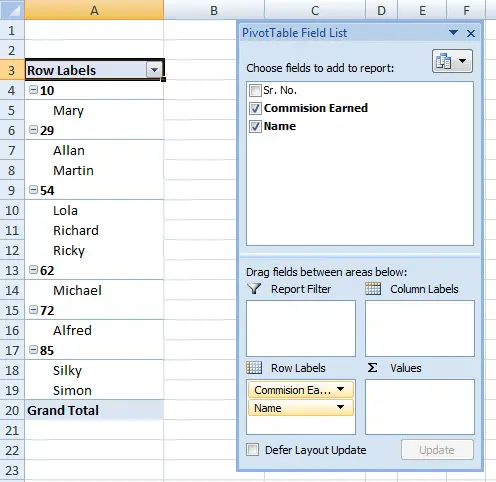Open the field list layout options icon
Image resolution: width=496 pixels, height=482 pixels.
coord(452,61)
